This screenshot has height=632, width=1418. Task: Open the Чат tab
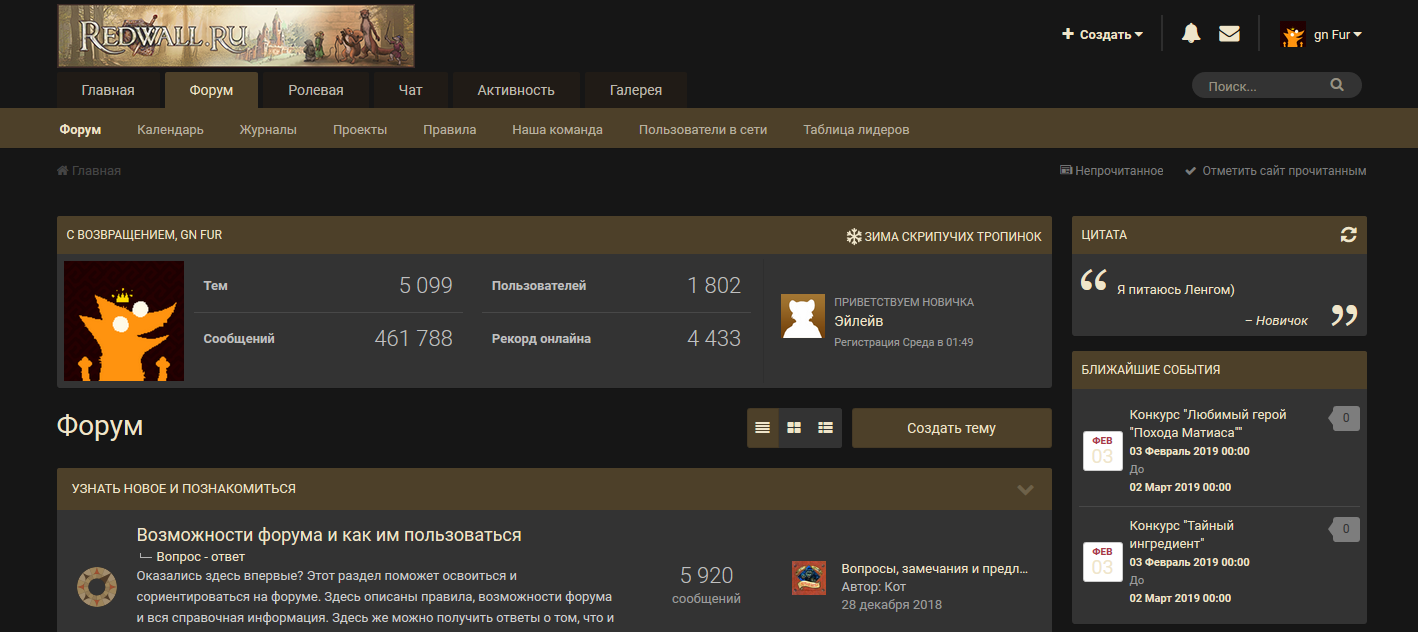(410, 90)
